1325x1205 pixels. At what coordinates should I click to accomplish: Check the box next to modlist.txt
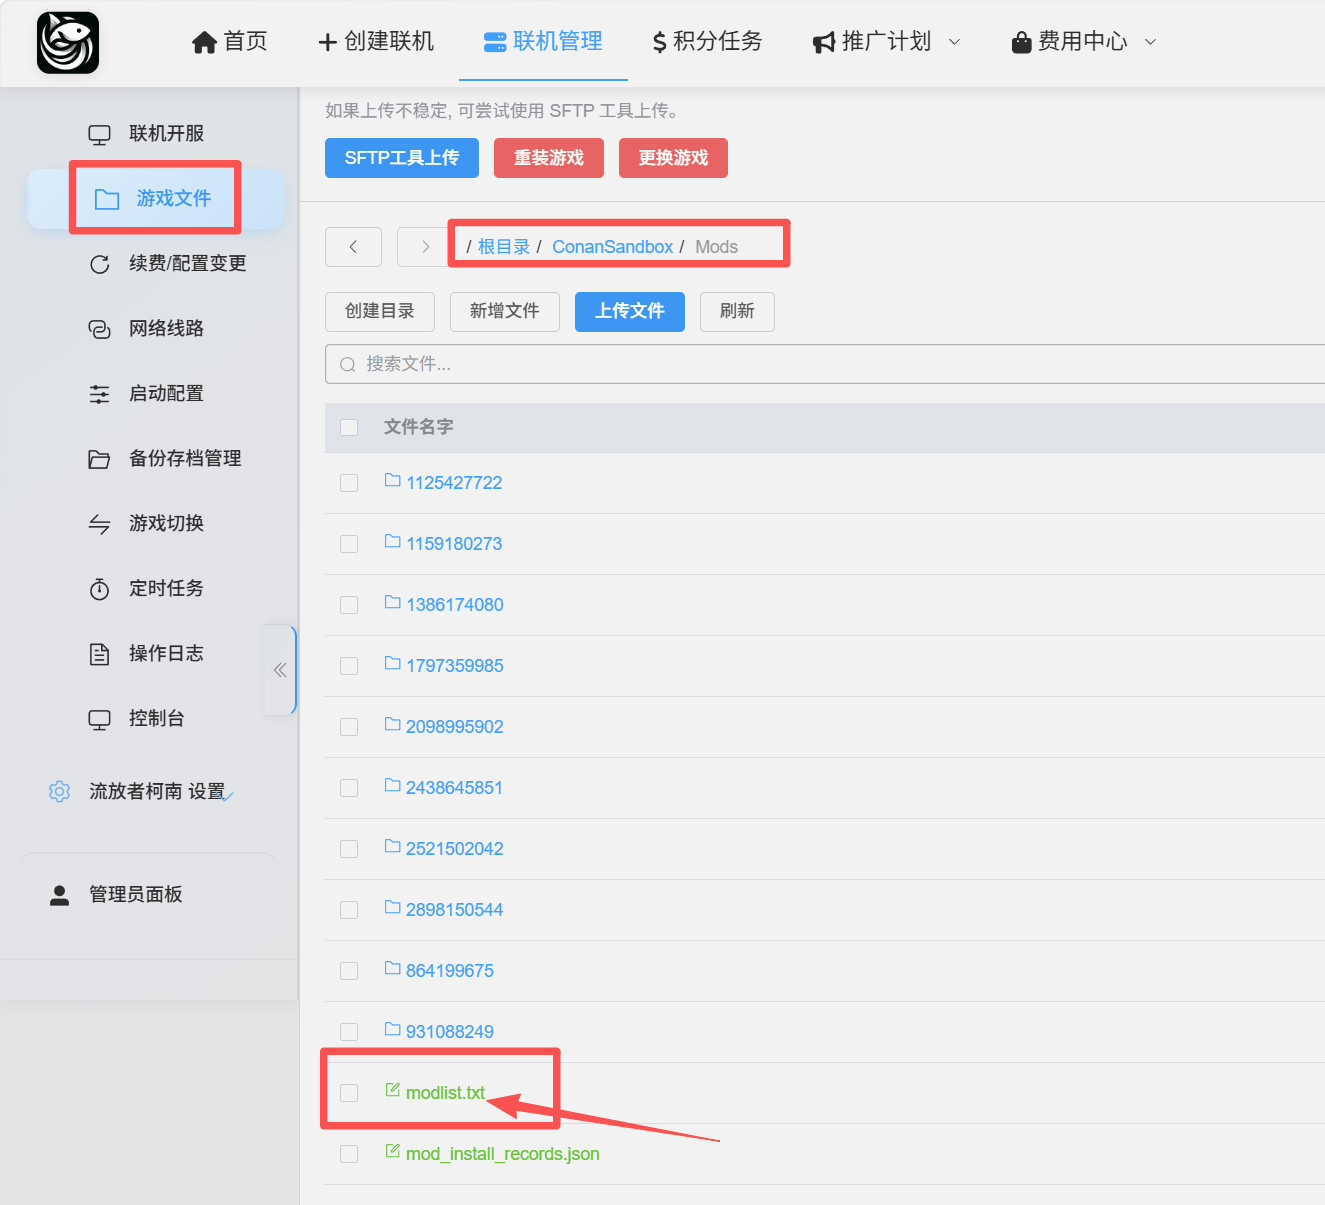349,1093
